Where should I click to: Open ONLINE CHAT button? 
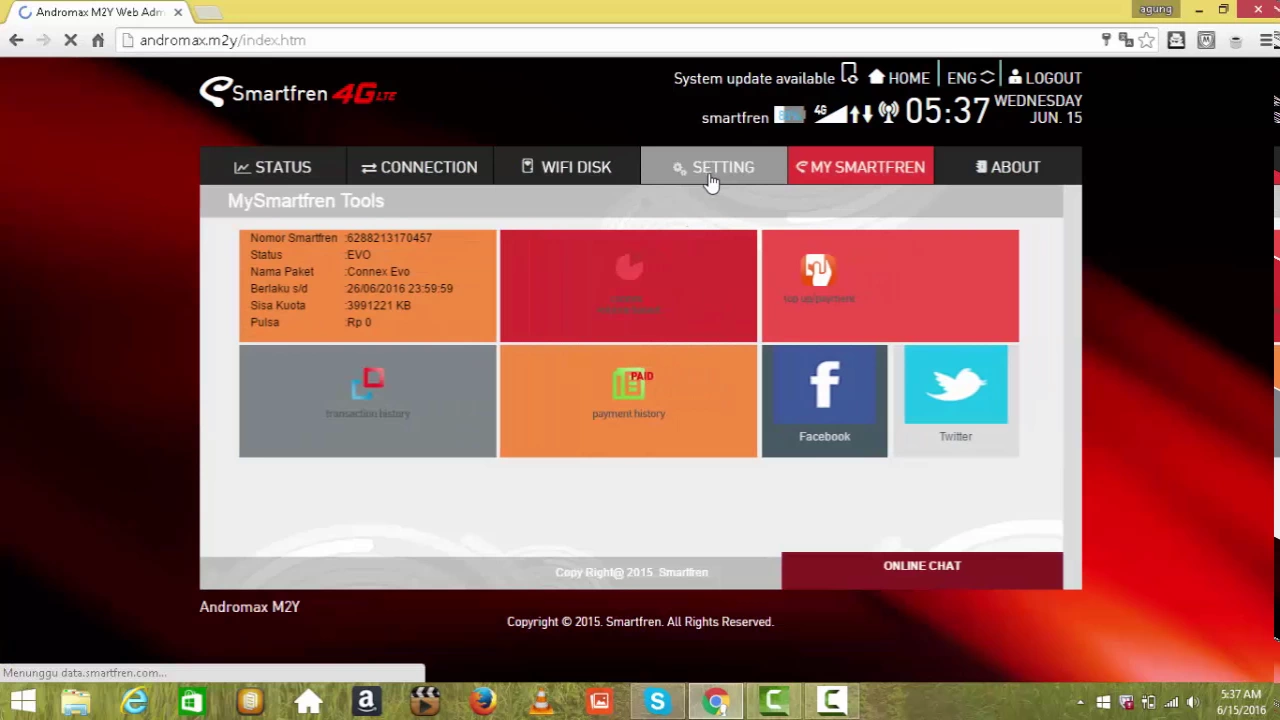[x=922, y=570]
